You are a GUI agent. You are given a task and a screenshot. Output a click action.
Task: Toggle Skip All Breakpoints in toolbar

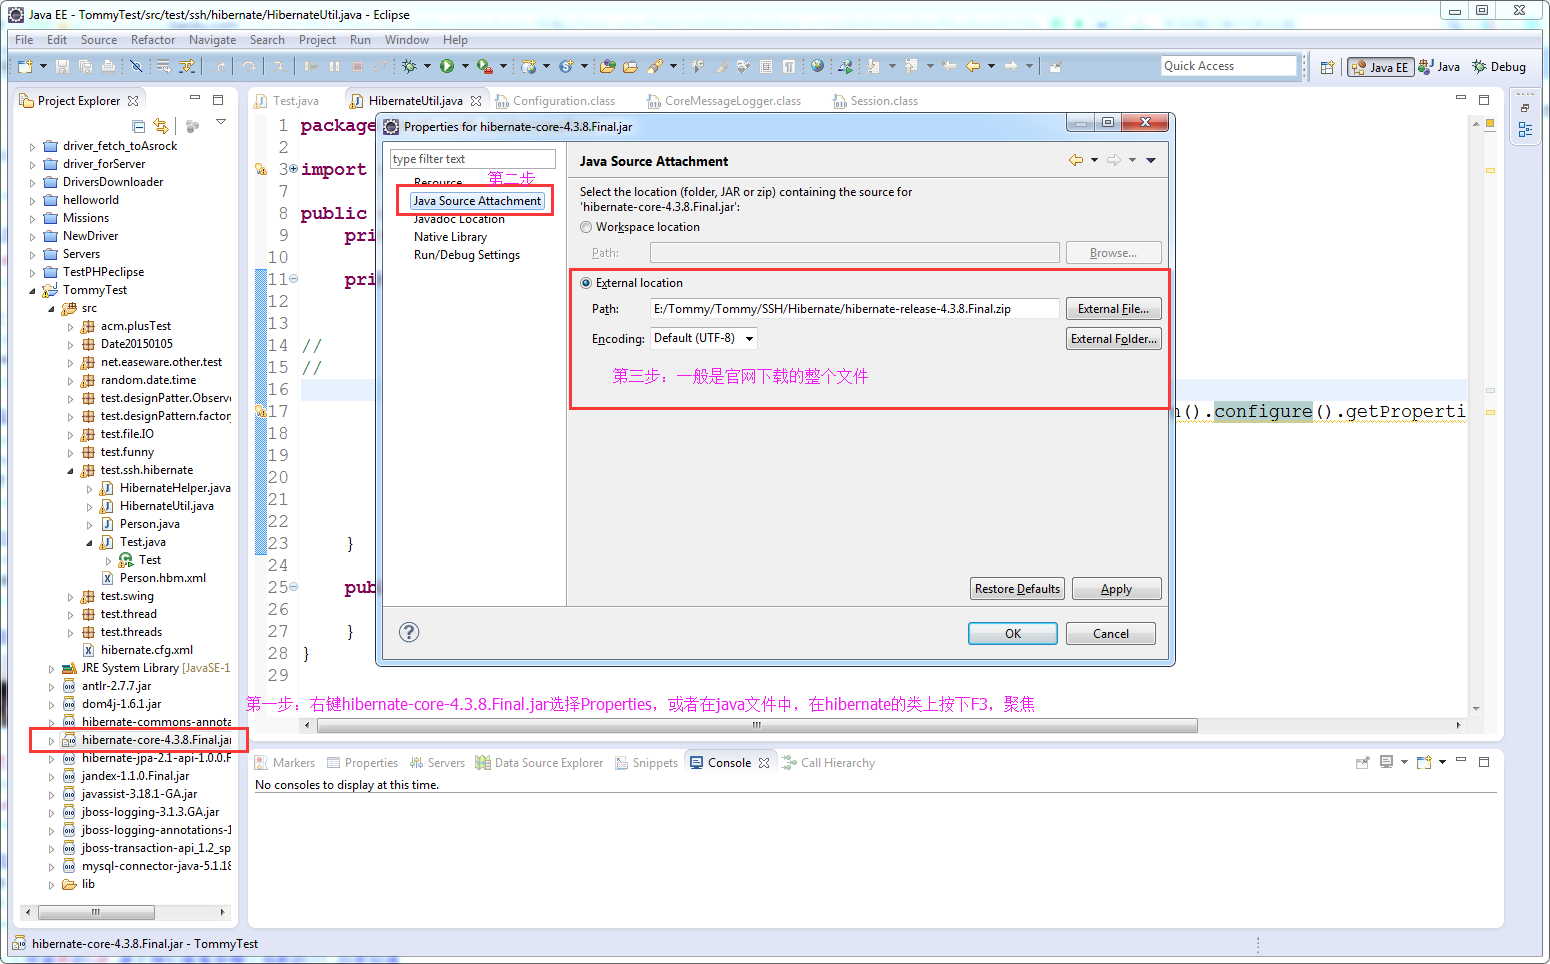136,66
